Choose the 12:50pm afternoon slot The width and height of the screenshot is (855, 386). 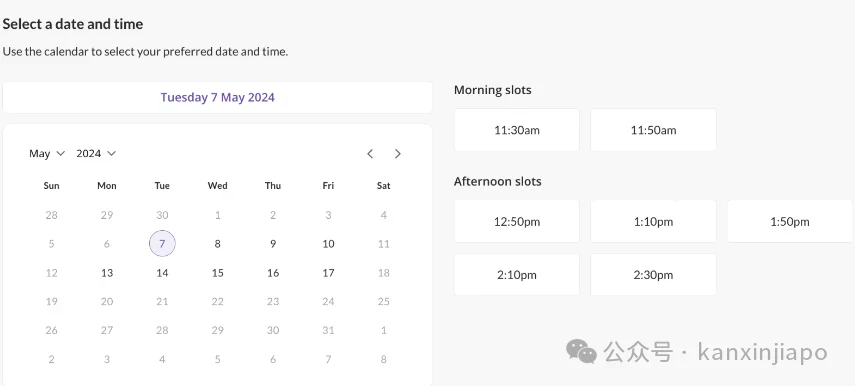coord(516,221)
